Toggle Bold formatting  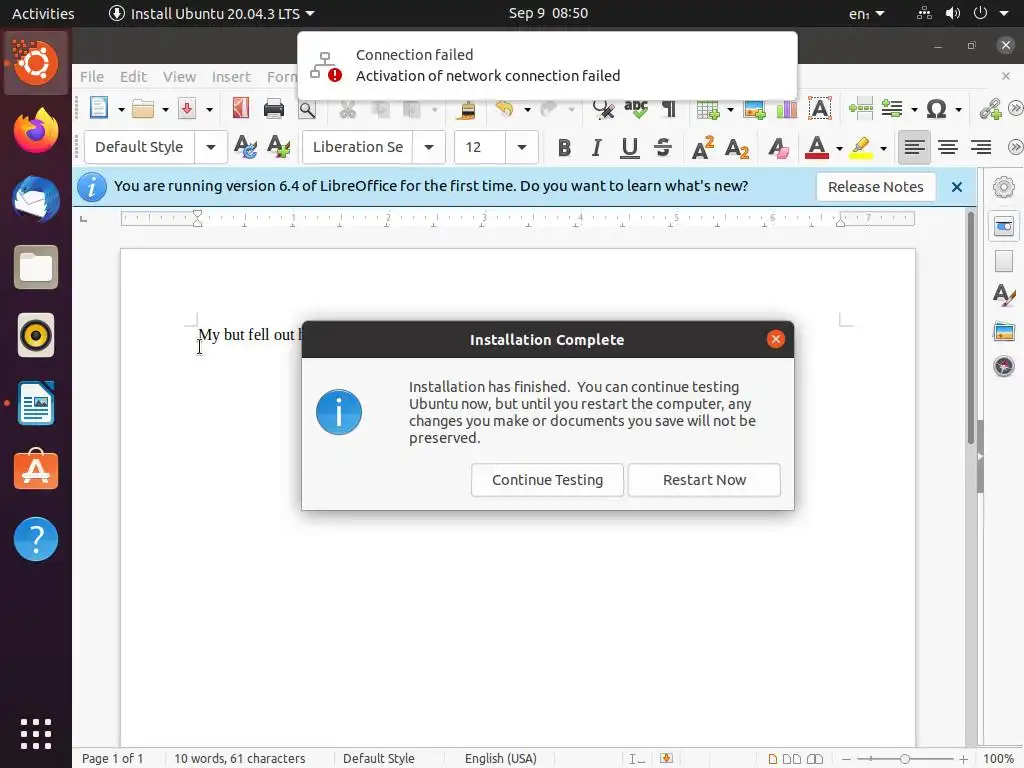[564, 148]
